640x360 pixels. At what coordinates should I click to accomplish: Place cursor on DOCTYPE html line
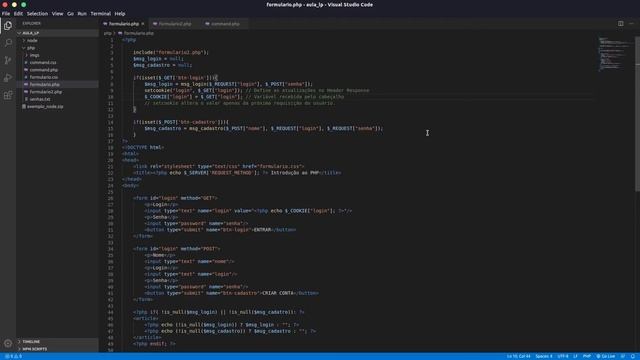pyautogui.click(x=143, y=147)
